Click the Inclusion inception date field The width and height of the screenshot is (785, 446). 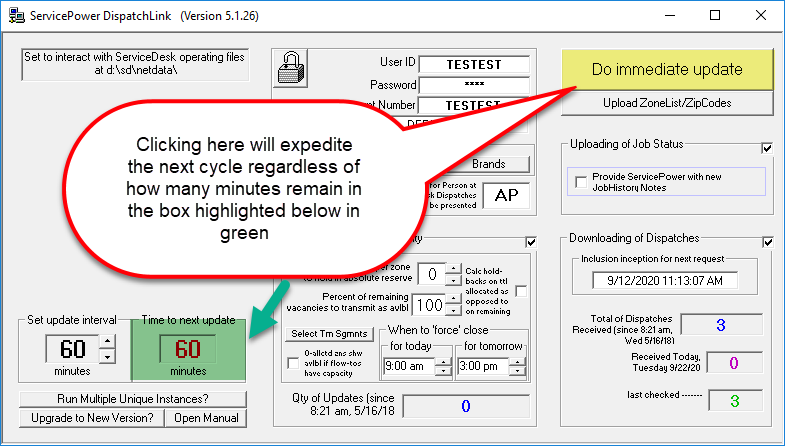pos(665,281)
